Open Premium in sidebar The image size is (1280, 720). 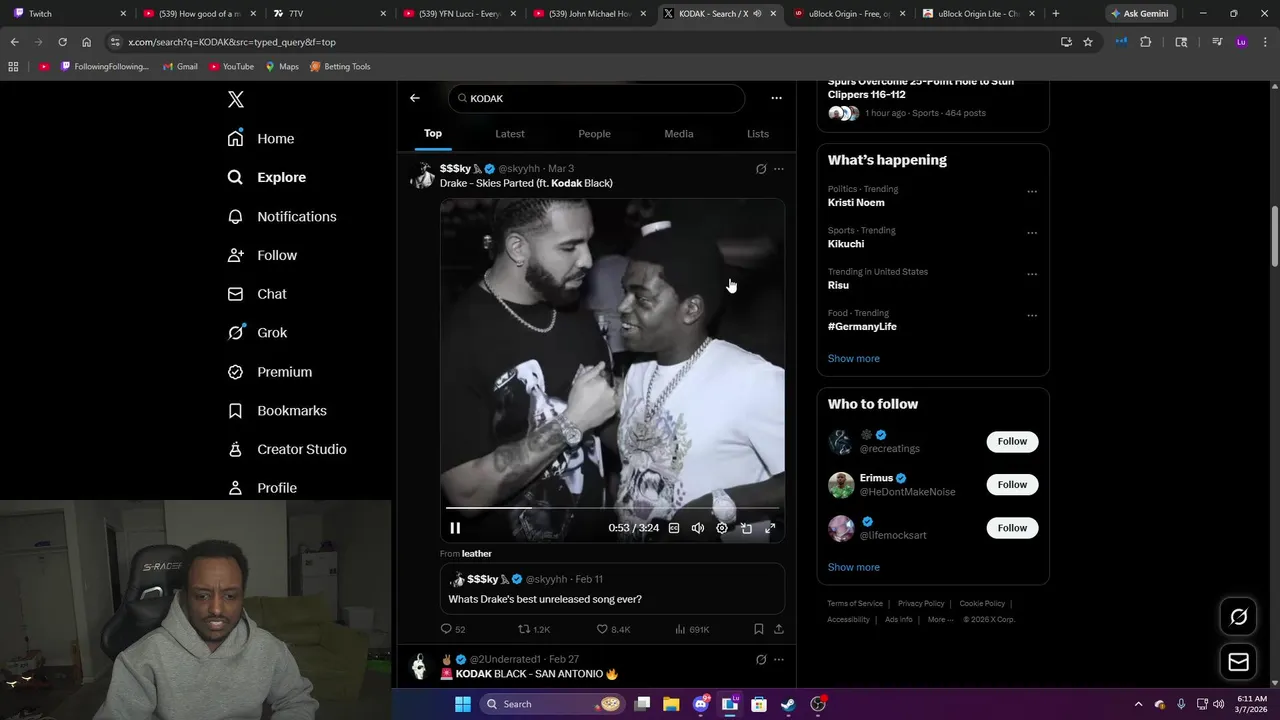[271, 372]
